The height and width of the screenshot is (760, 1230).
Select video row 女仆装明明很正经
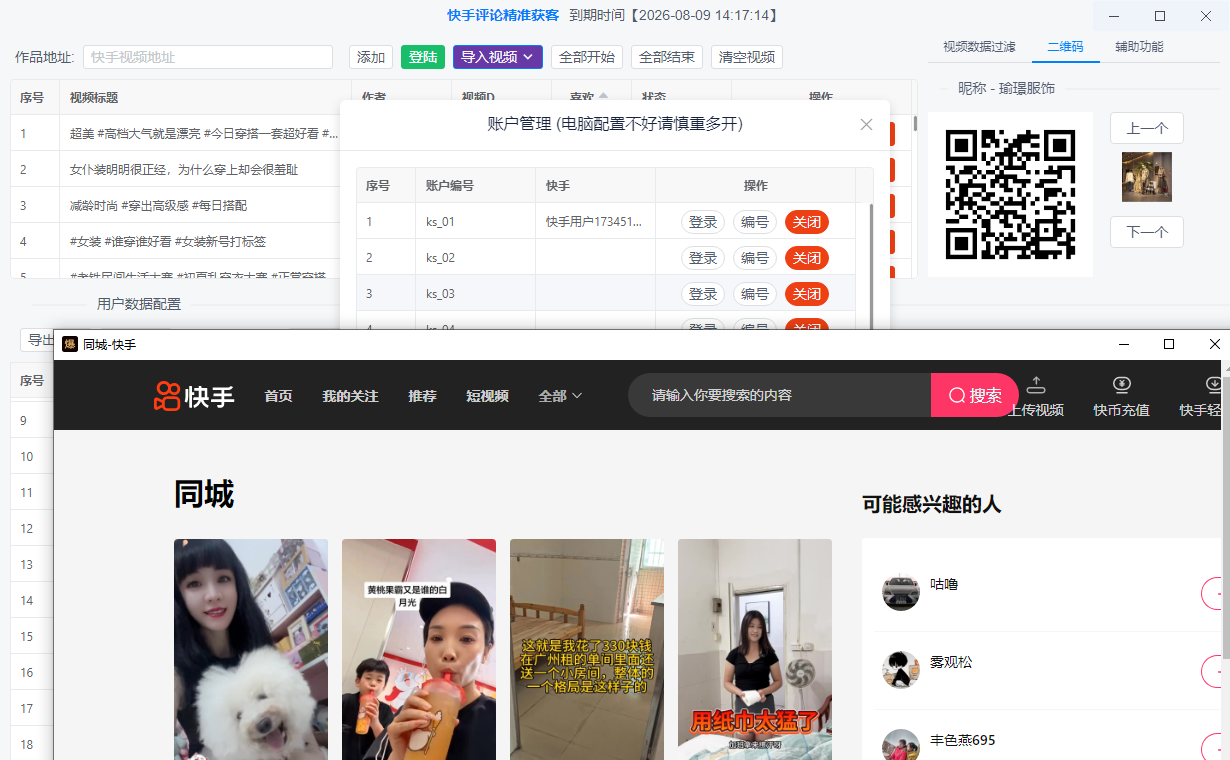[x=175, y=169]
